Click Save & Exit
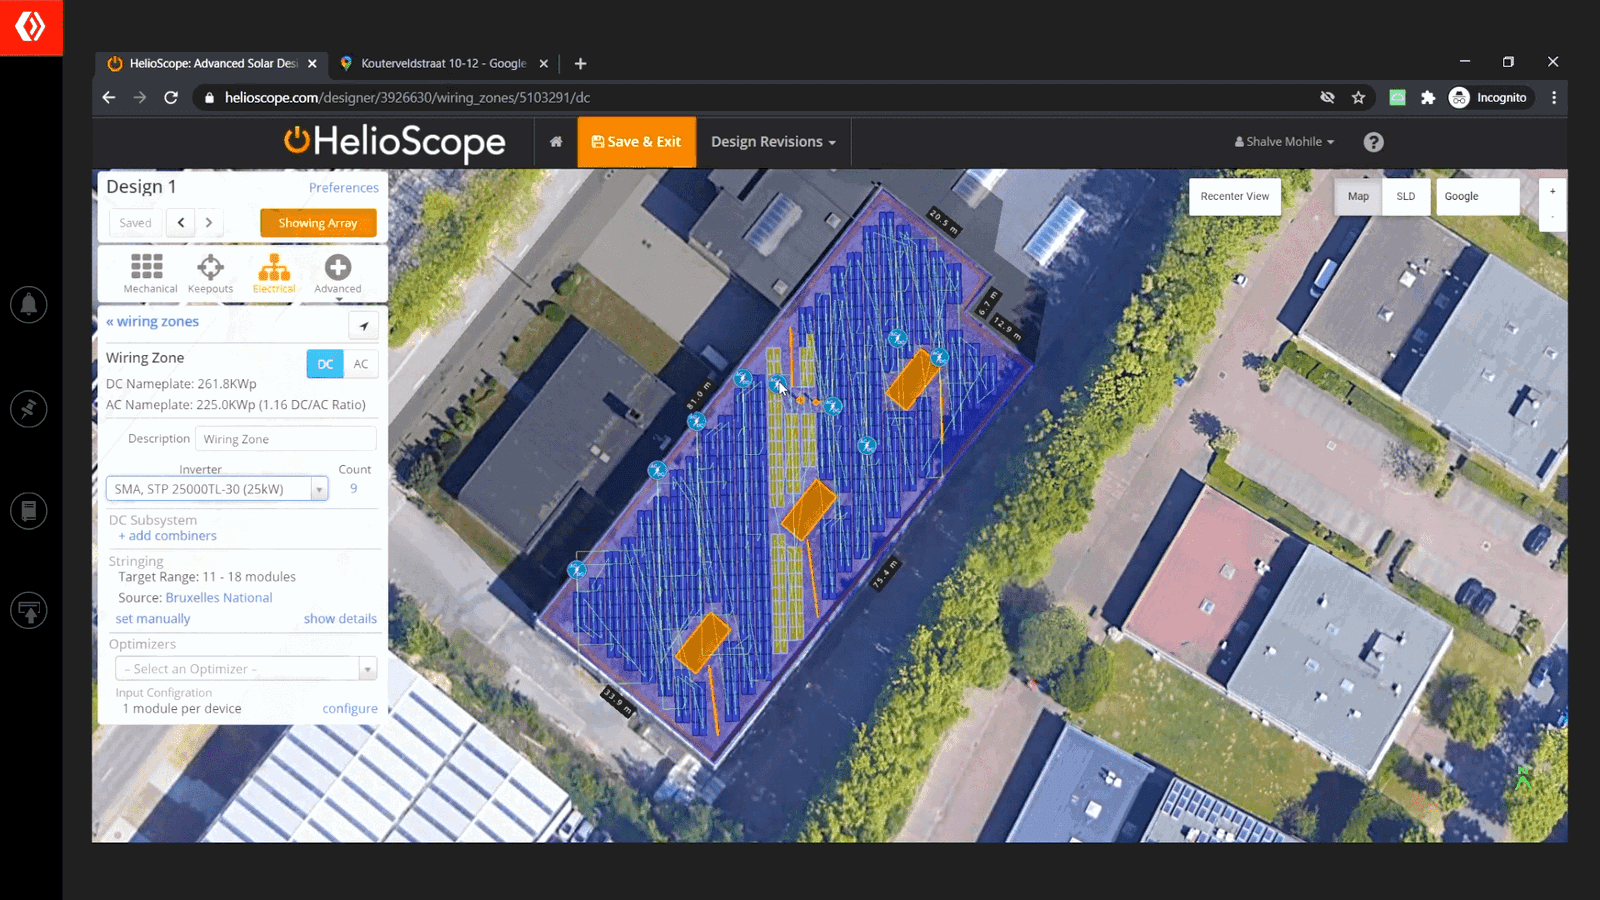 point(637,142)
